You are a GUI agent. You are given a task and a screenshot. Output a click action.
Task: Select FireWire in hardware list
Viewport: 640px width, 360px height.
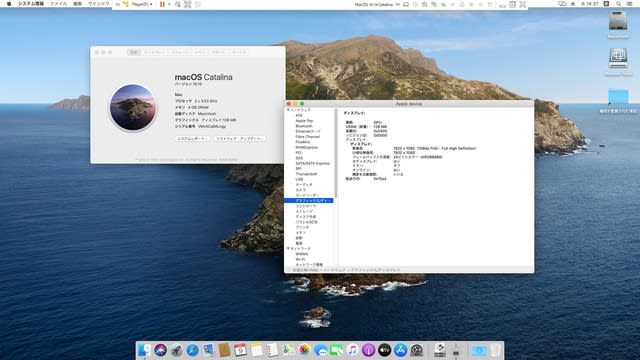tap(302, 142)
